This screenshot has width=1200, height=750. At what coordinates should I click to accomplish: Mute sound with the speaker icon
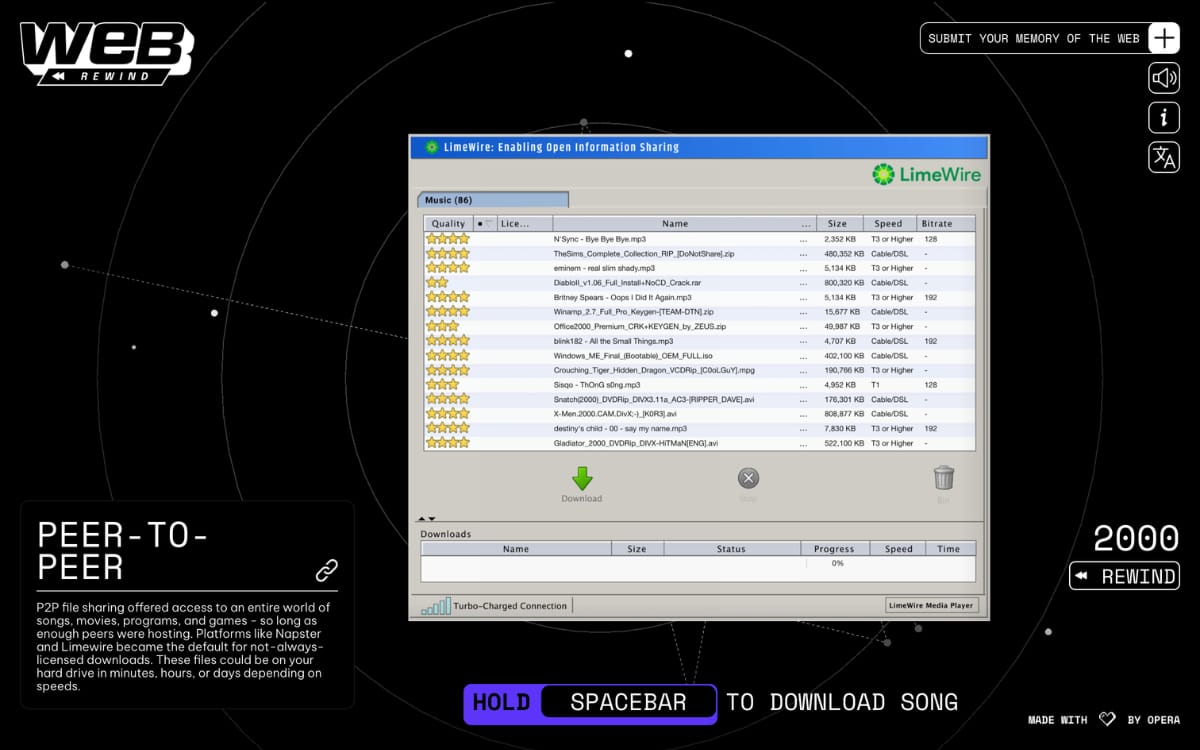[1164, 78]
